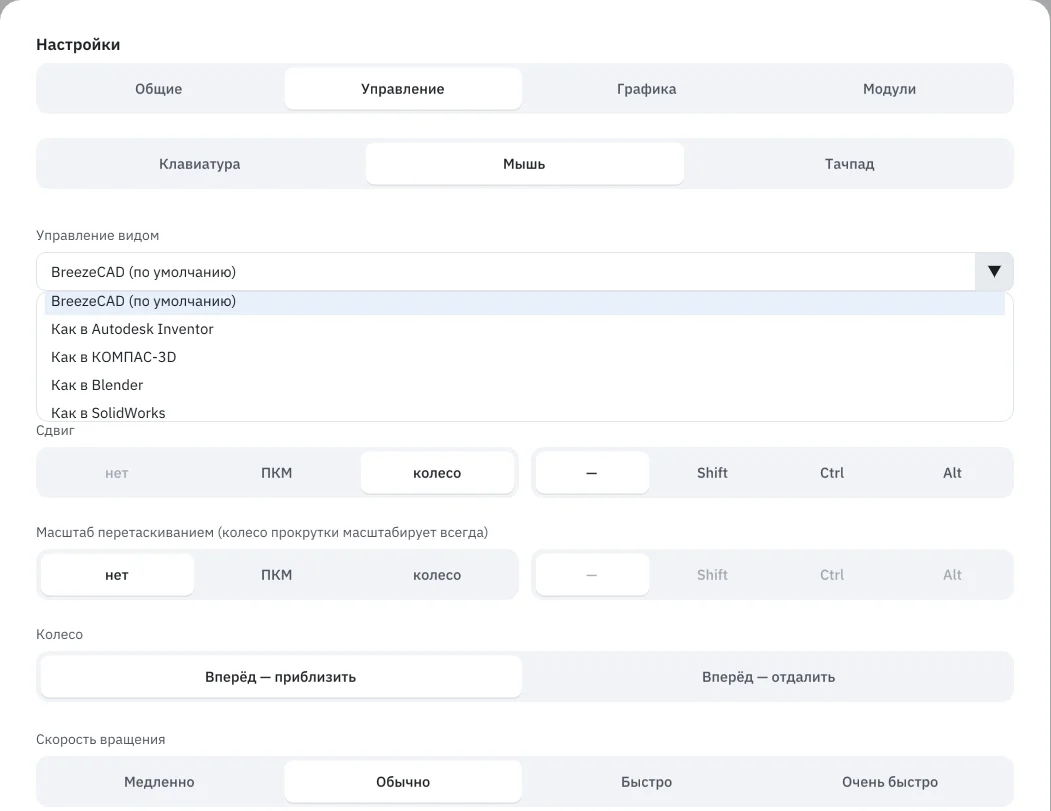This screenshot has height=811, width=1051.
Task: Open the Модули tab
Action: pyautogui.click(x=889, y=88)
